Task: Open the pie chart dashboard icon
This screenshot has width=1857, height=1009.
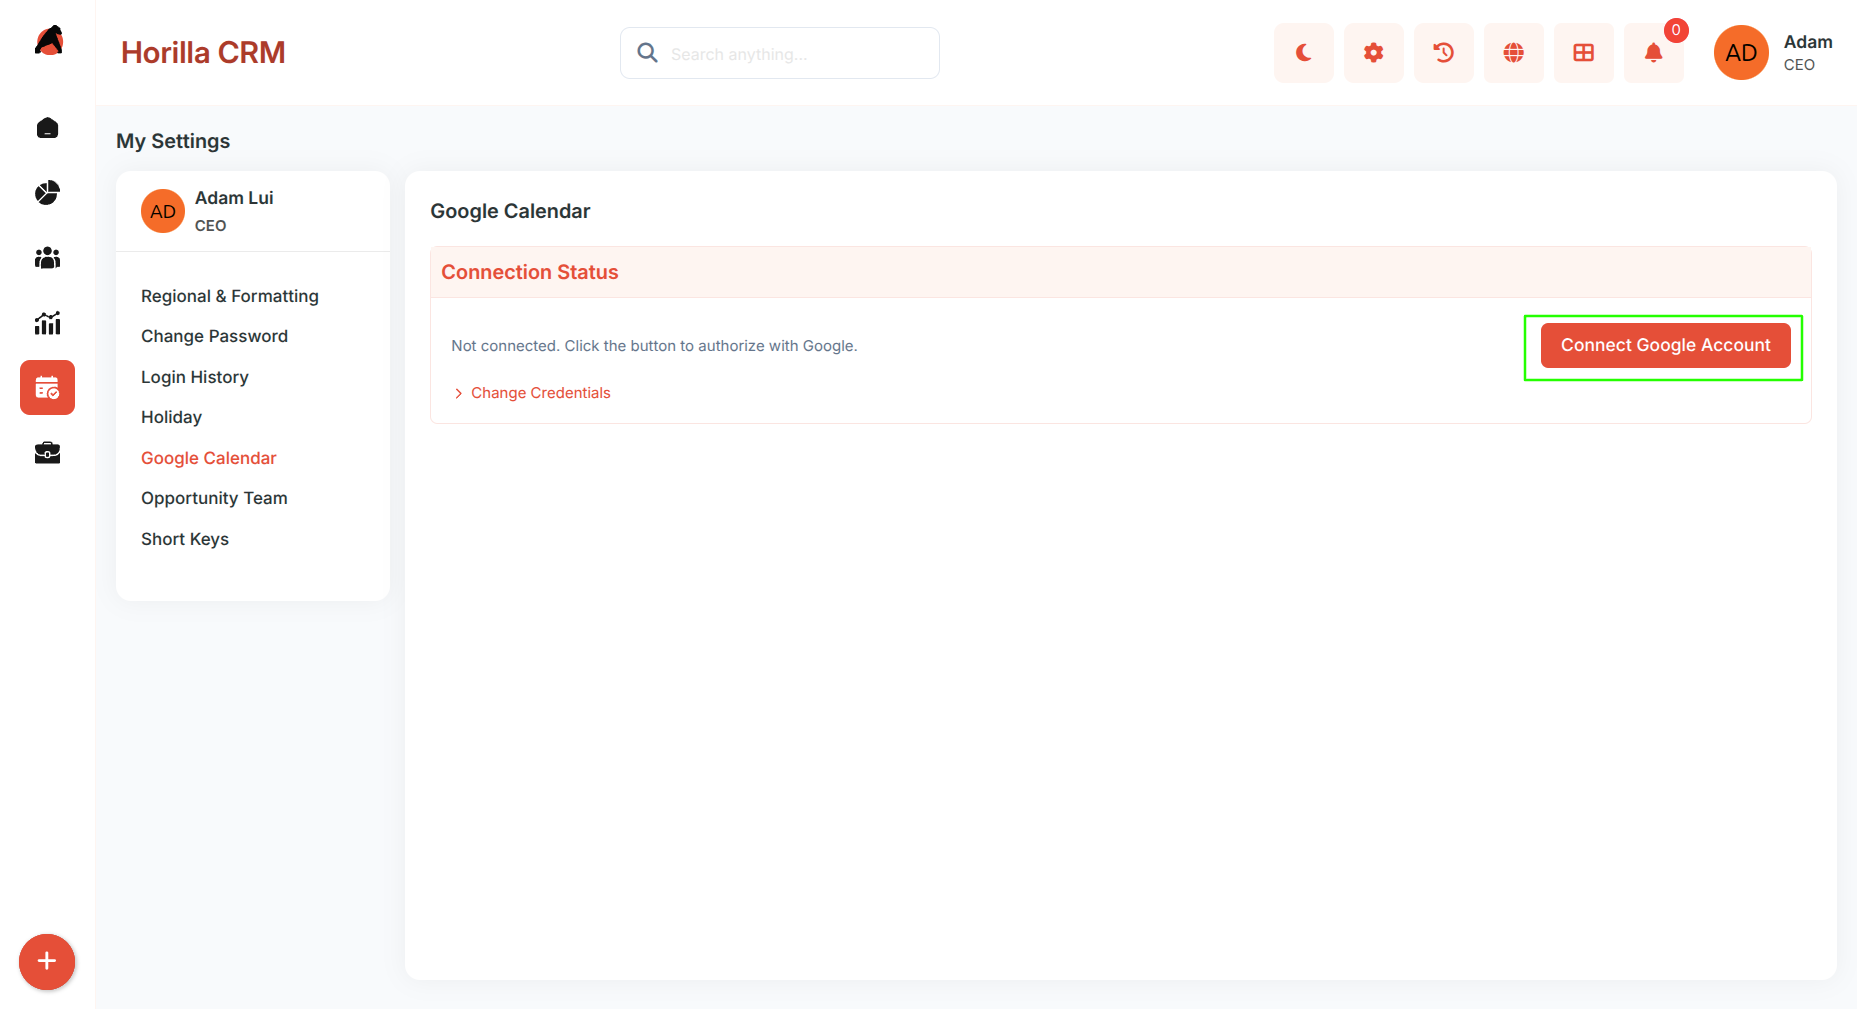Action: click(x=47, y=193)
